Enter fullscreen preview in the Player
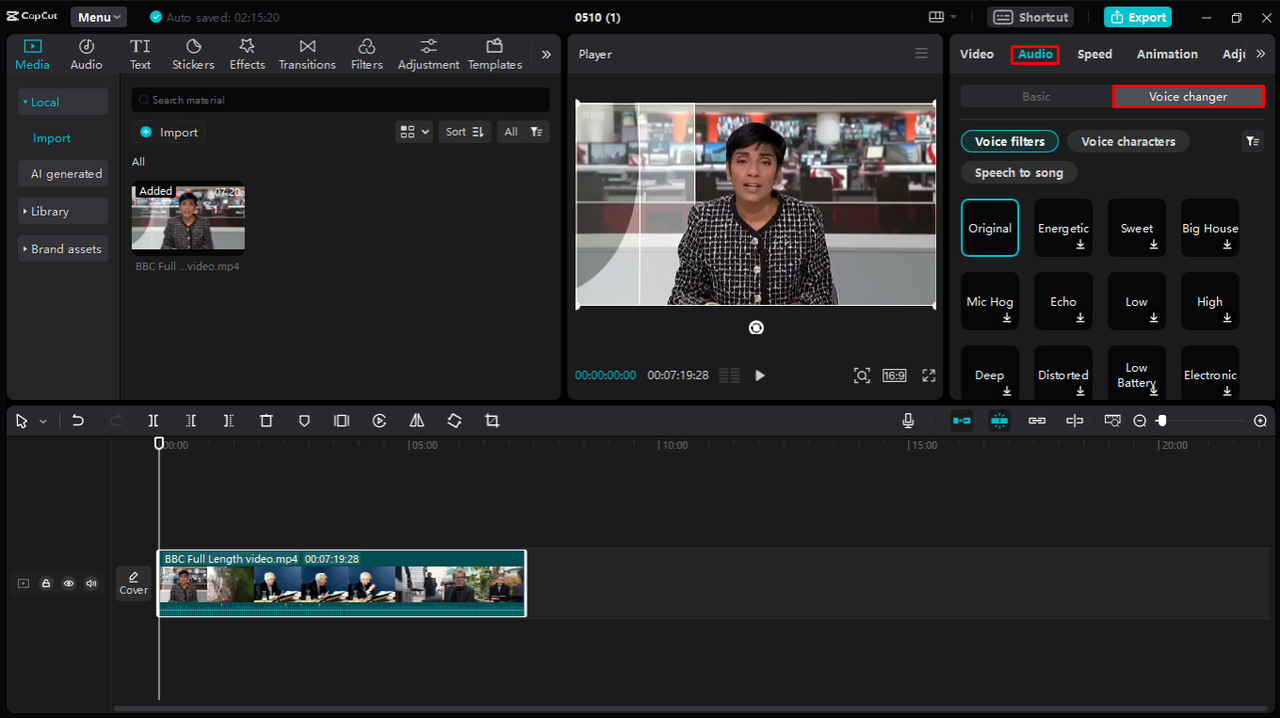 [928, 376]
